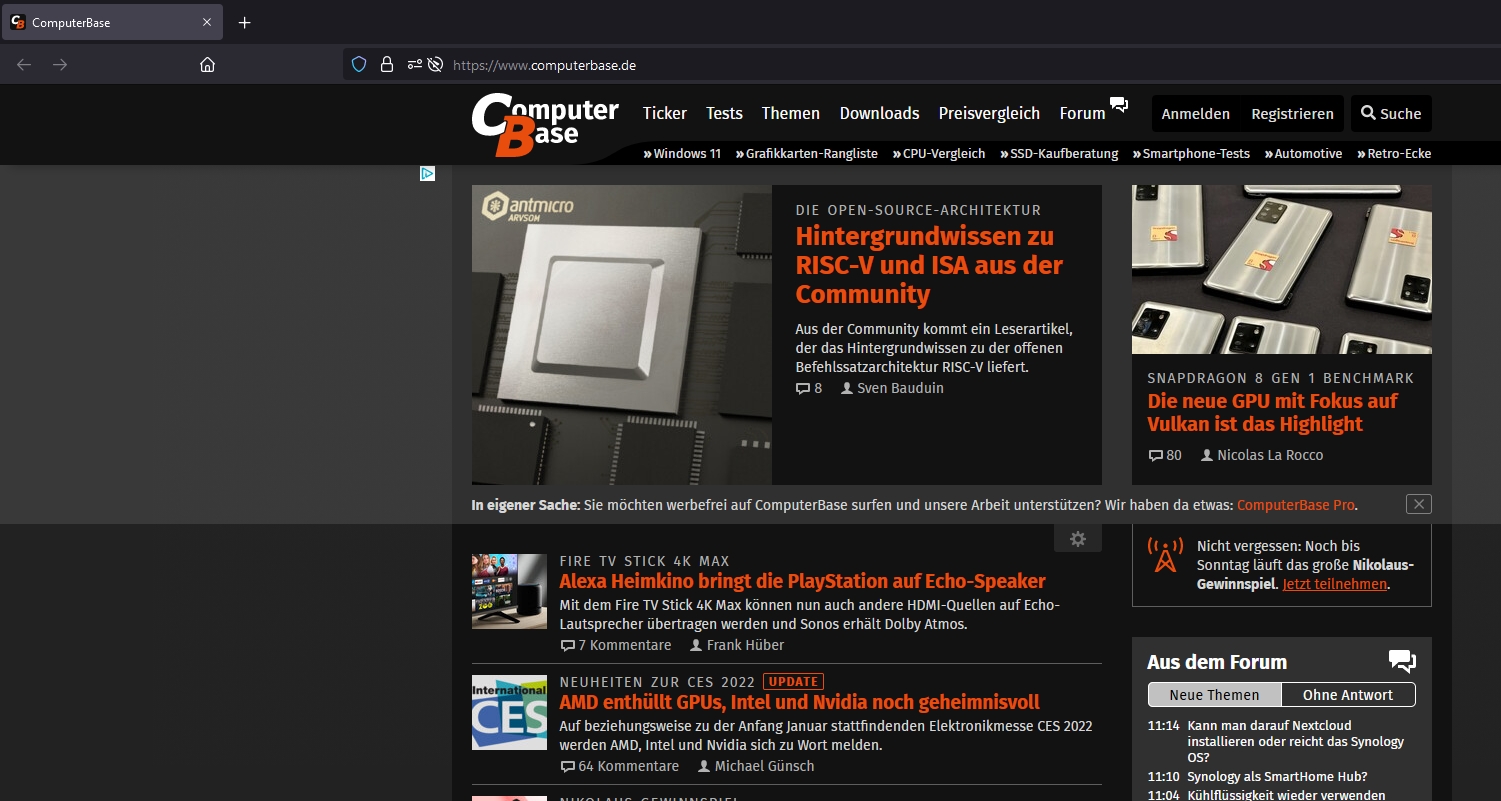Click the ComputerBase logo
The image size is (1501, 801).
point(545,124)
